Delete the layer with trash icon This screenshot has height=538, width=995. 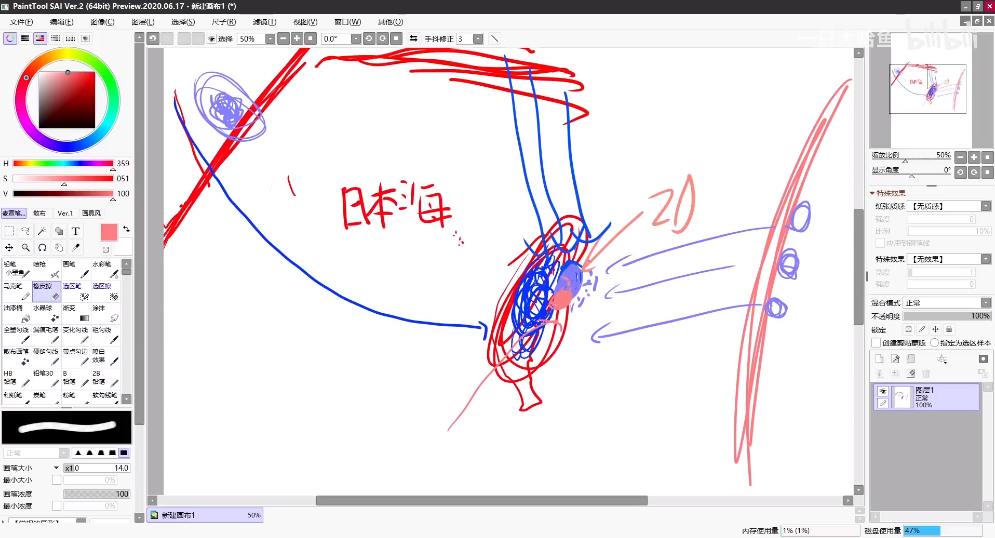(926, 373)
